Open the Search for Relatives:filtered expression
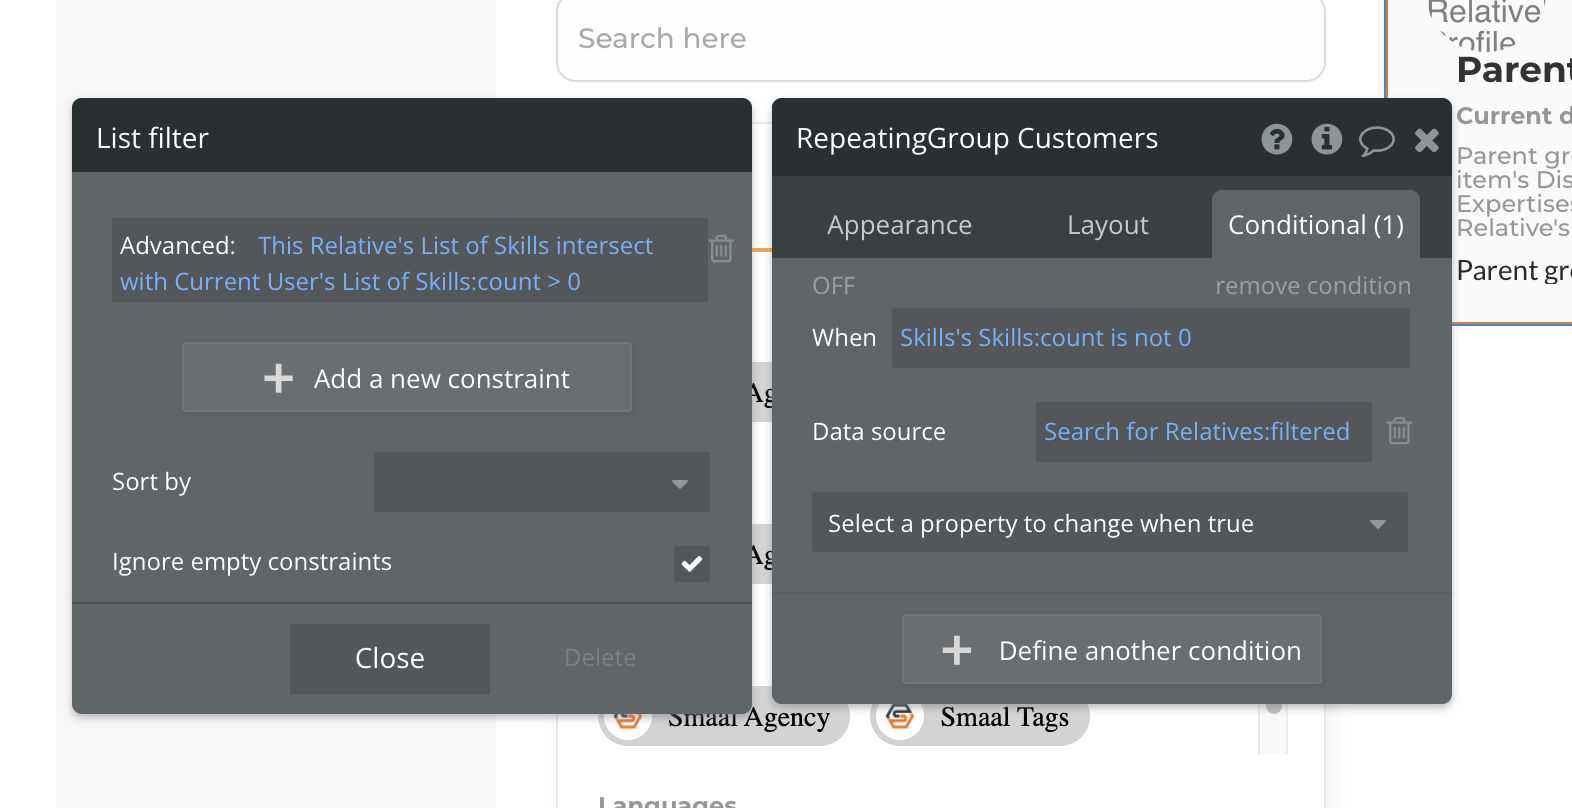 coord(1196,432)
